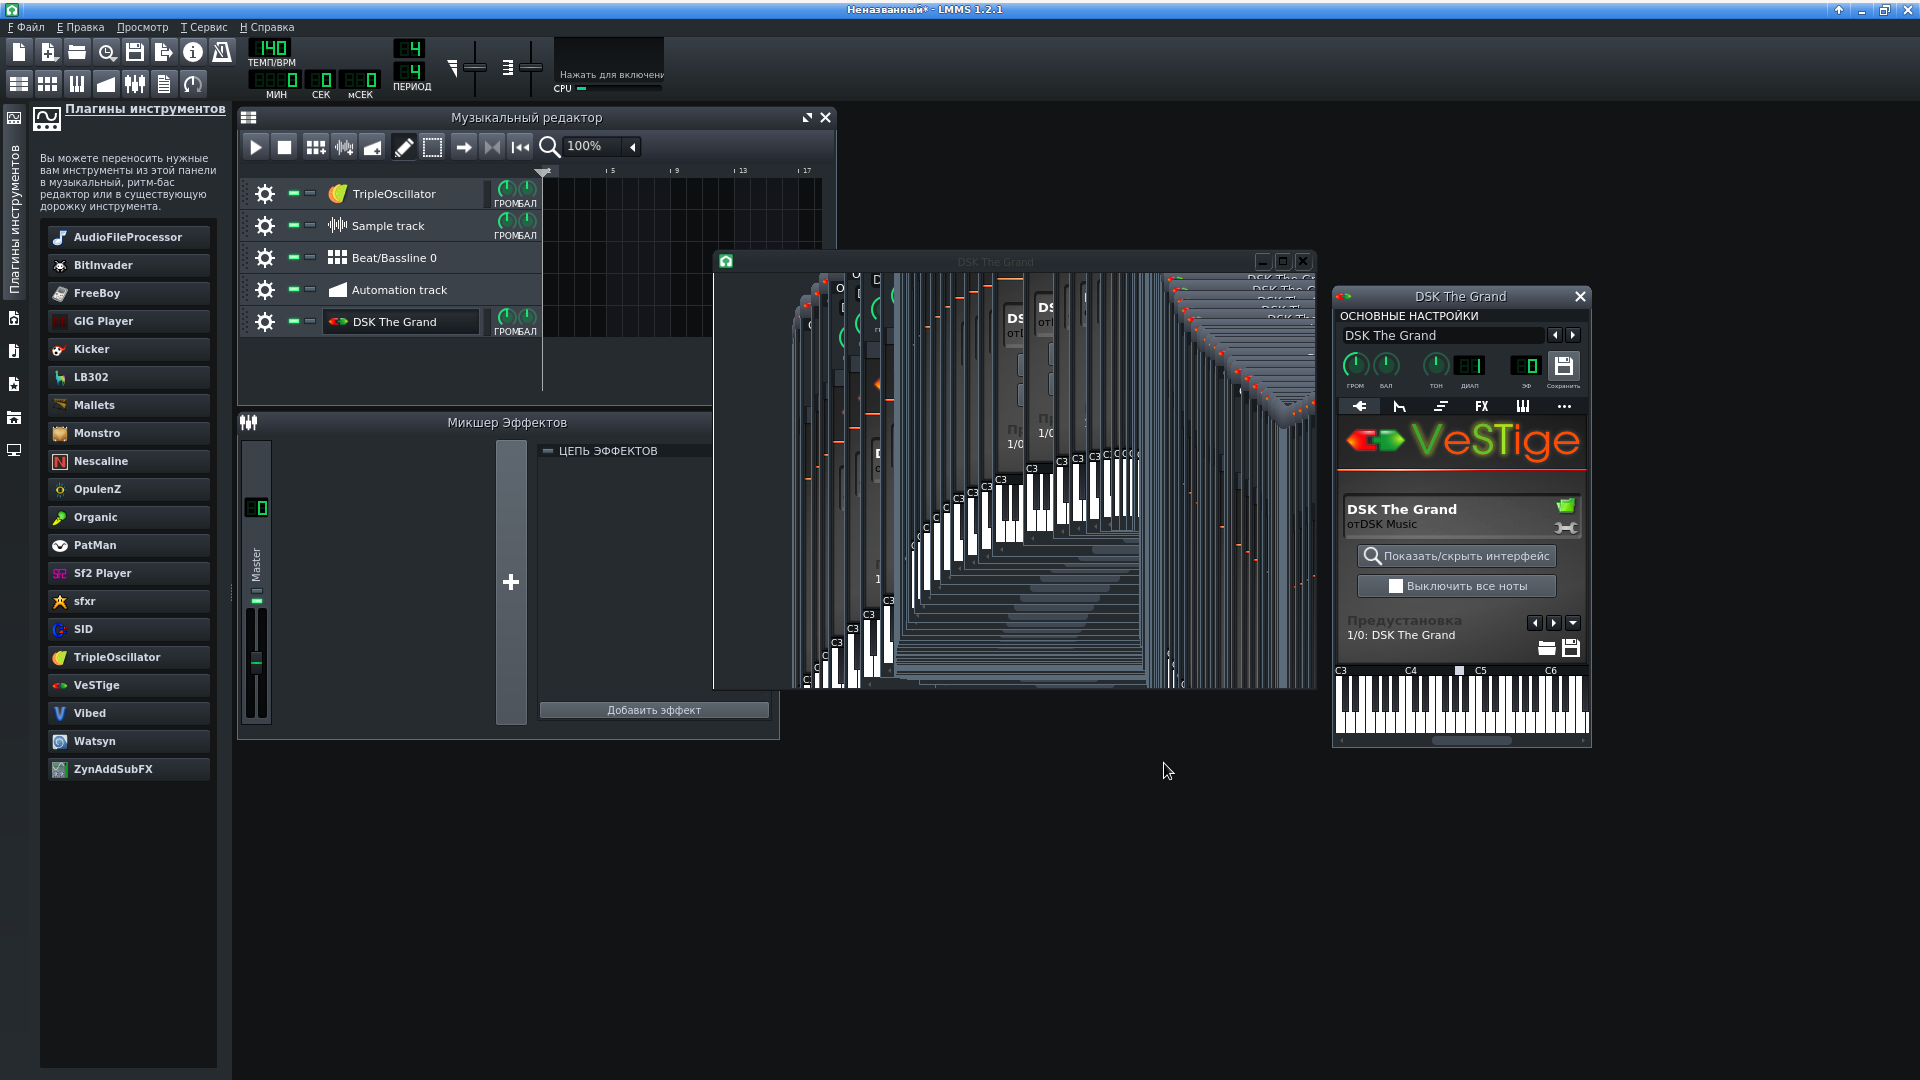Click next preset arrow in Предустановка section

pyautogui.click(x=1554, y=622)
